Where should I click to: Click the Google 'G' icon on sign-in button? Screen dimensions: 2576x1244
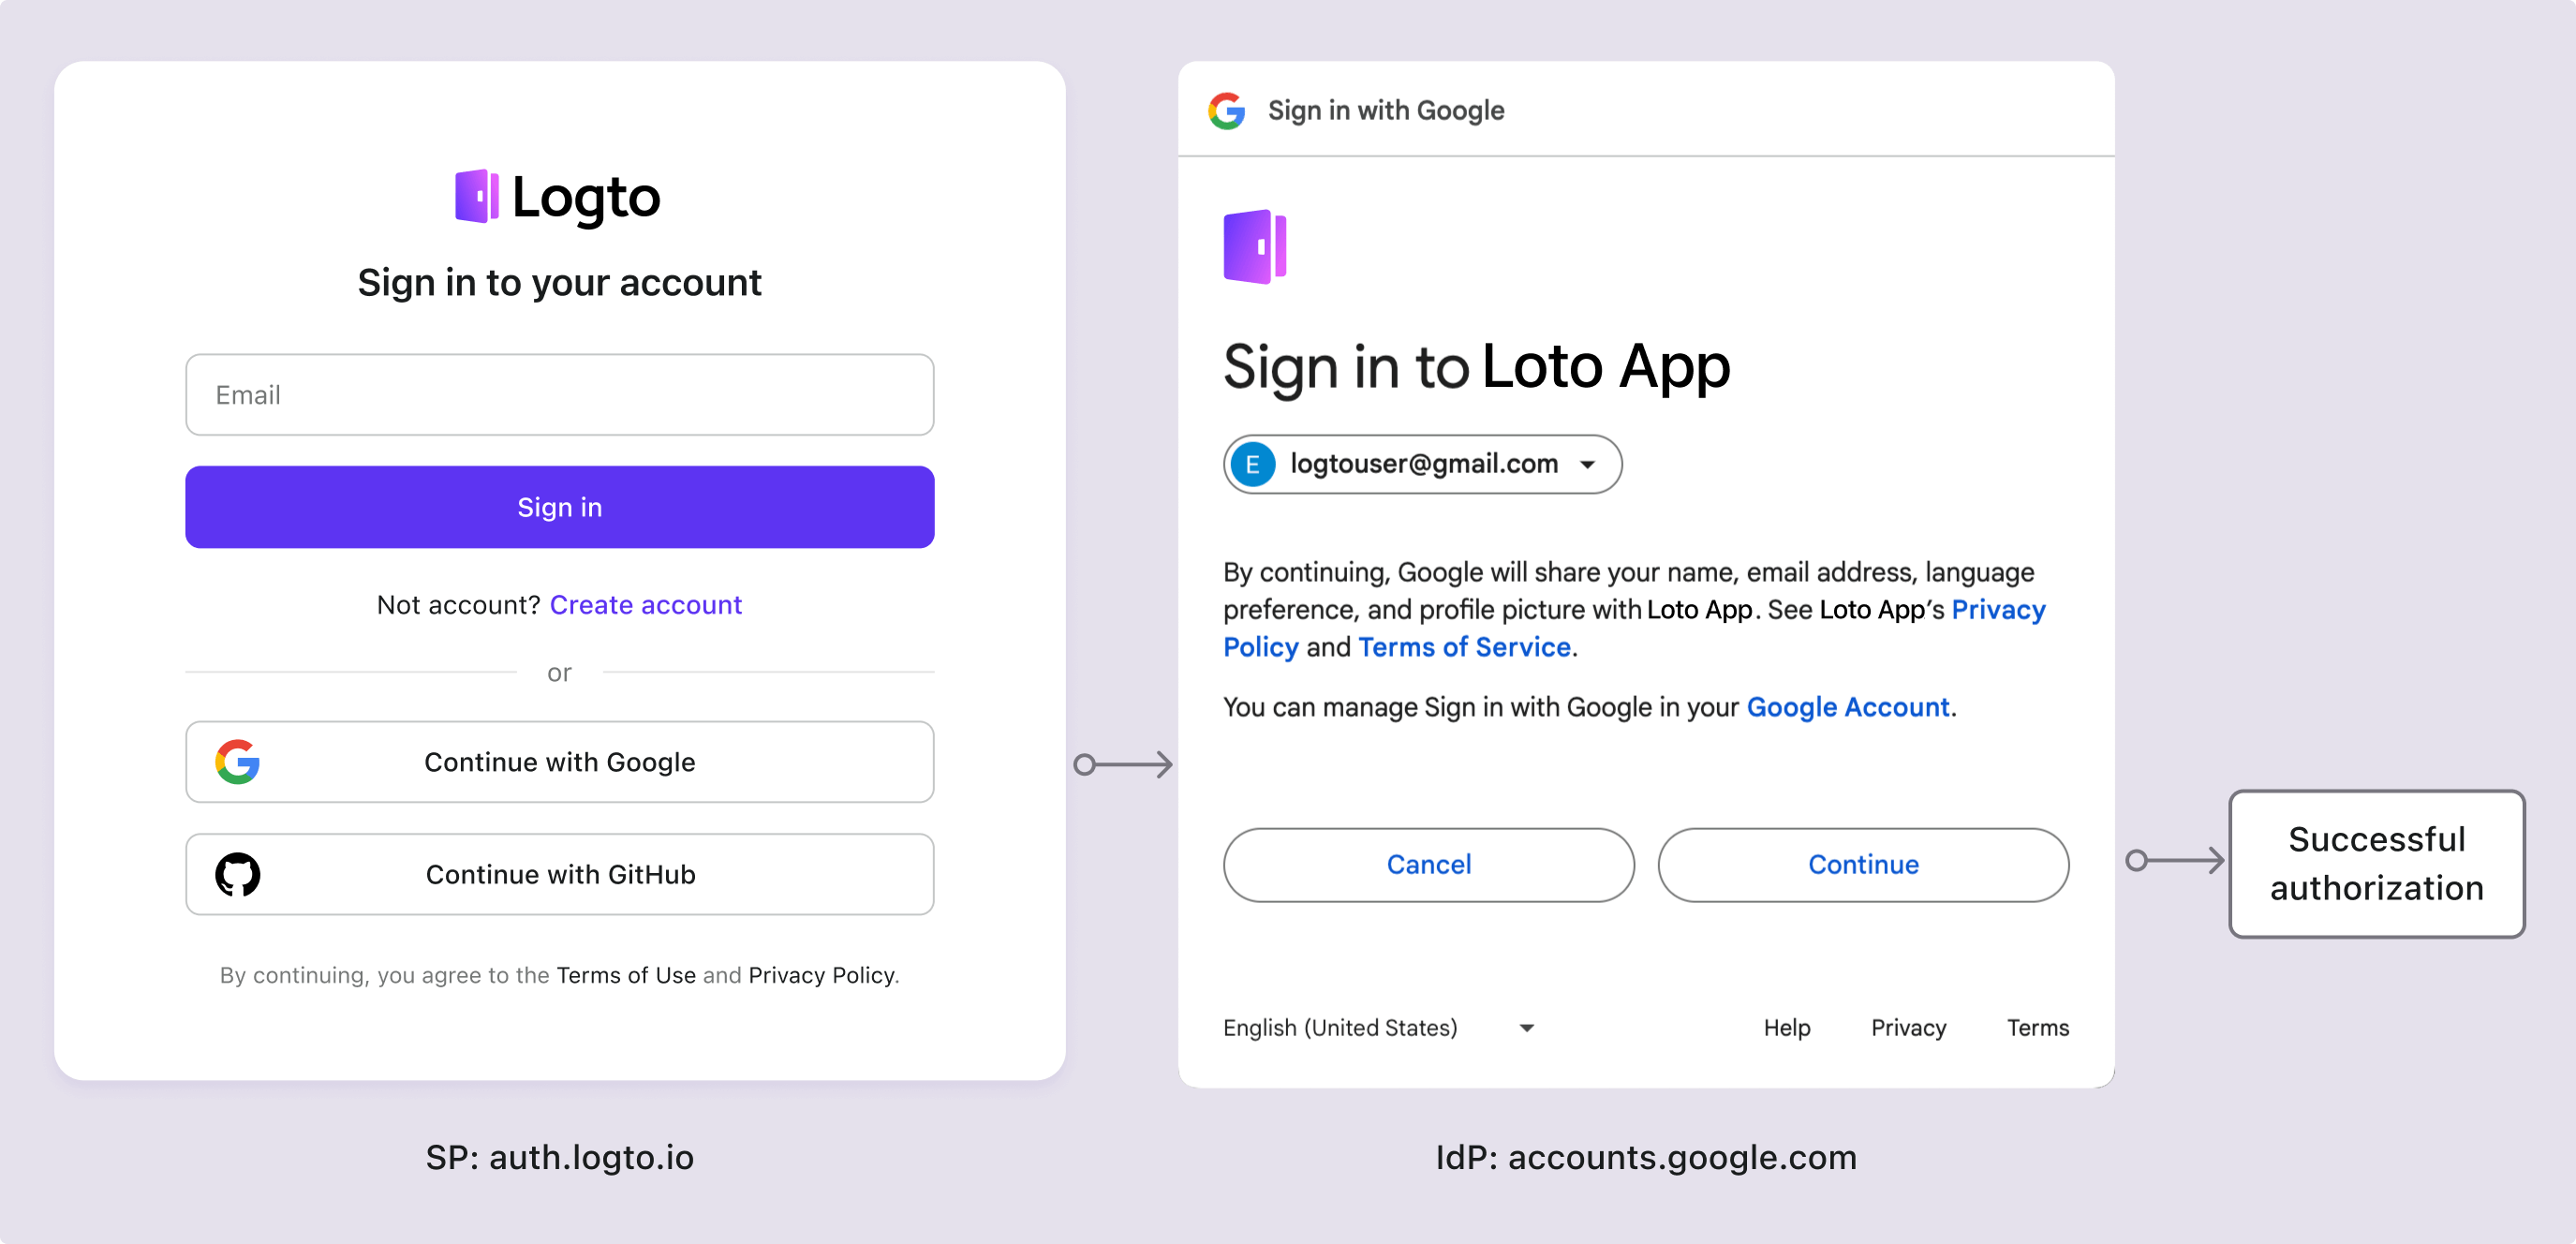[x=237, y=761]
